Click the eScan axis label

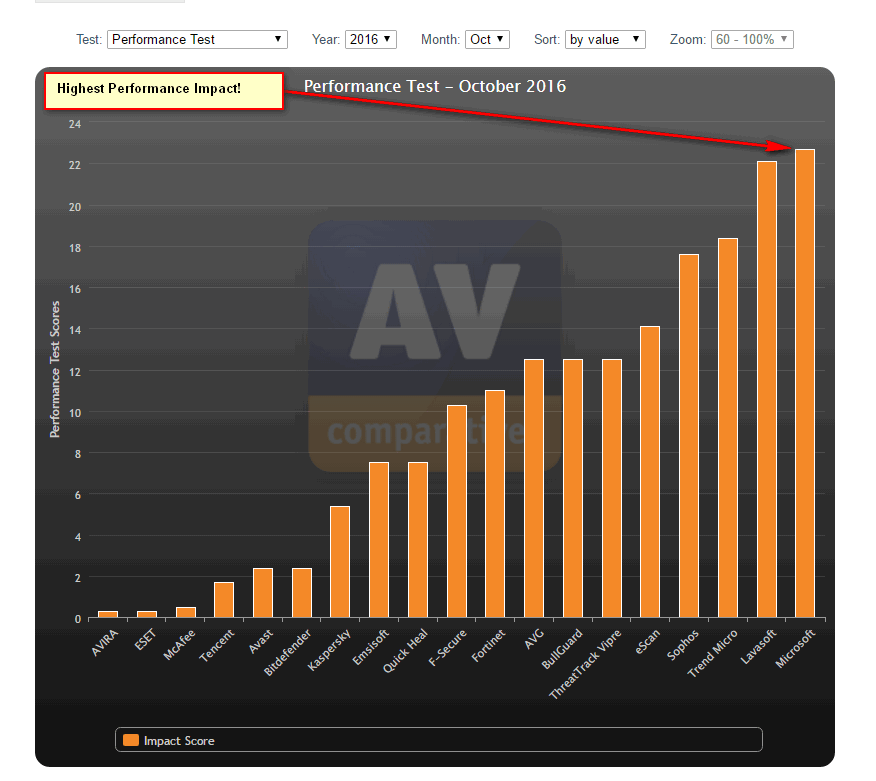(648, 641)
